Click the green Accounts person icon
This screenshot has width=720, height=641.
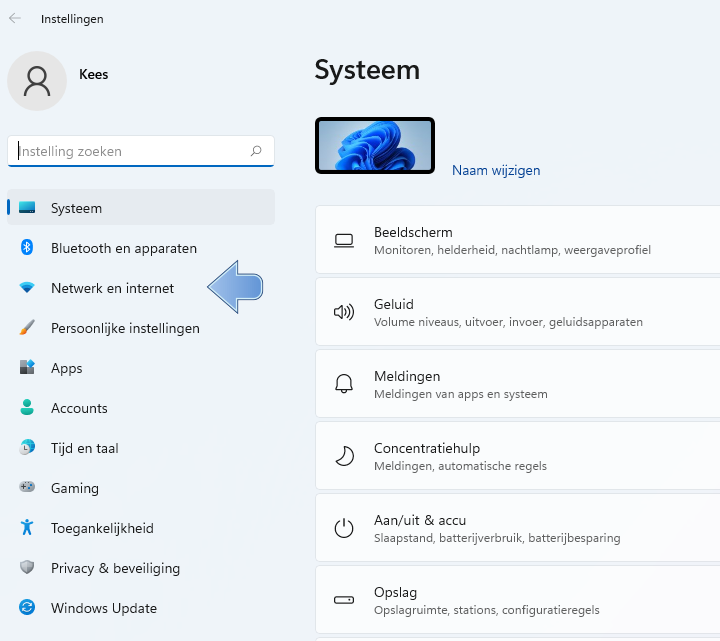[x=27, y=407]
